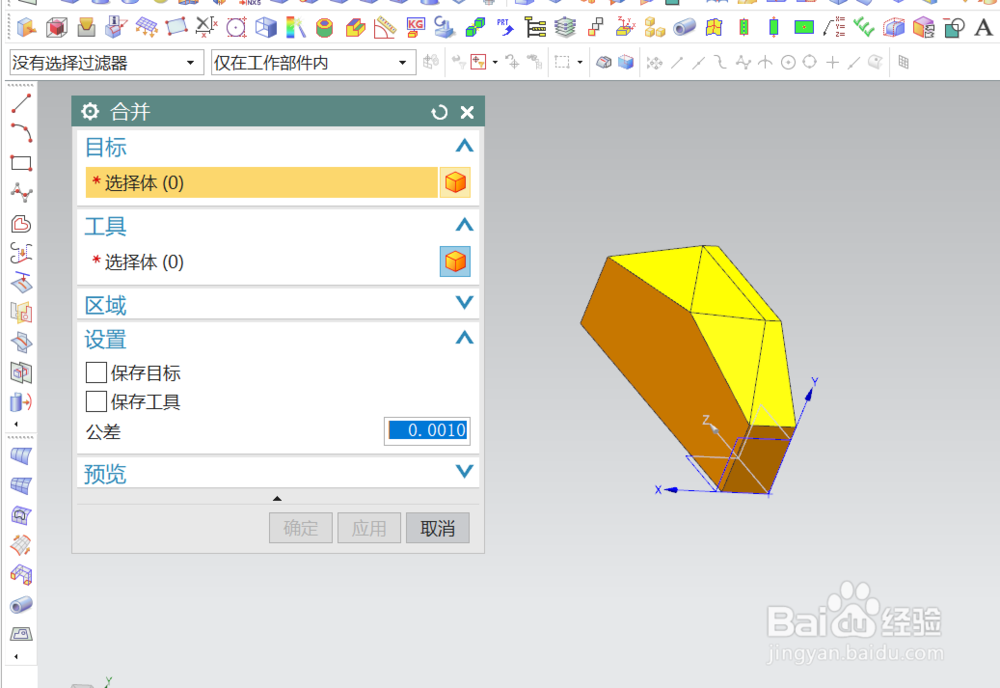
Task: Open the 合并 dialog settings gear
Action: tap(90, 112)
